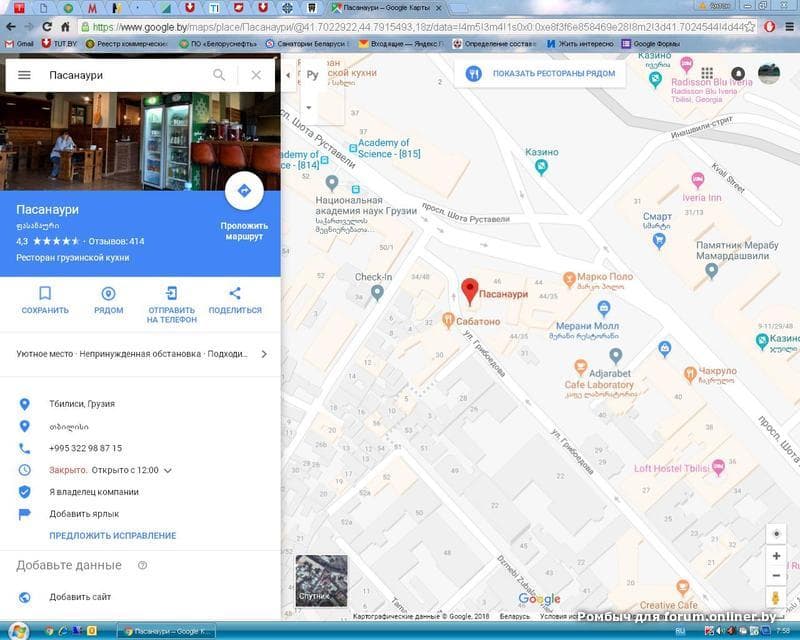Click the Рядом nearby icon
800x640 pixels.
coord(108,293)
